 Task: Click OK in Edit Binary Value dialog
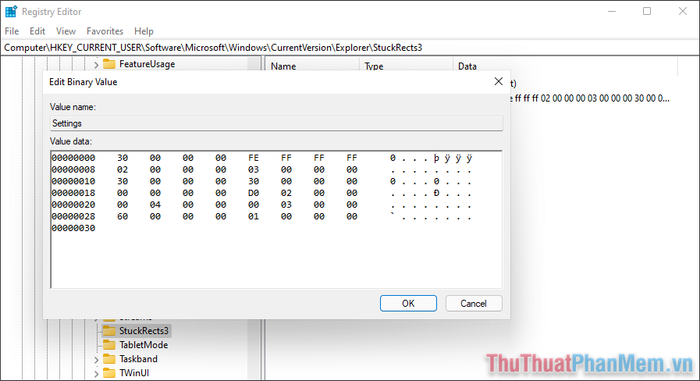[x=408, y=303]
